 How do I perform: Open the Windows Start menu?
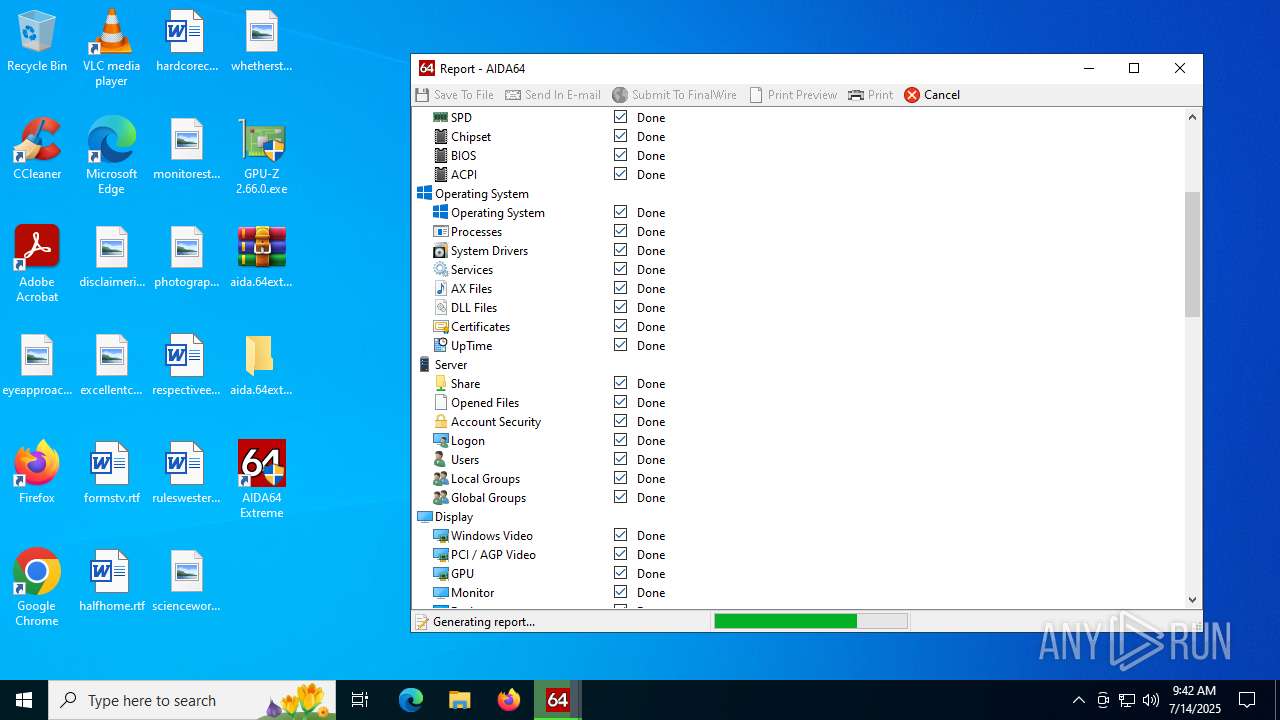24,700
